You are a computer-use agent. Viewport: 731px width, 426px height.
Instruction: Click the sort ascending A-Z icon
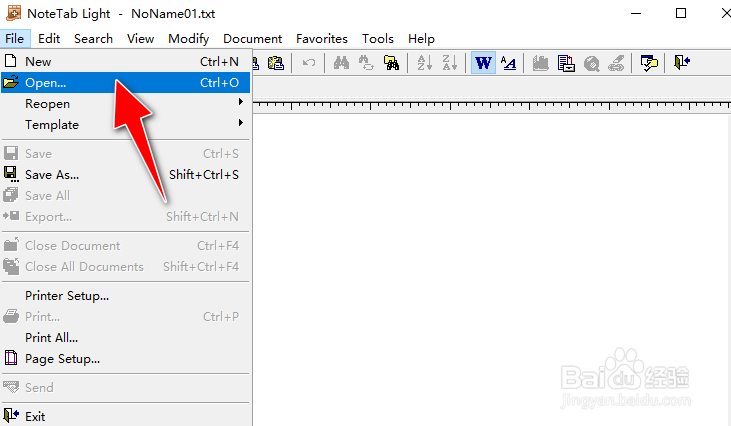click(x=424, y=62)
